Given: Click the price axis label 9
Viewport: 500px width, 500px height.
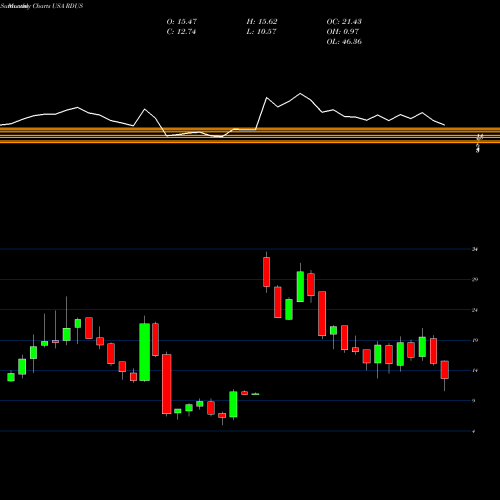Looking at the screenshot, I should click(474, 401).
